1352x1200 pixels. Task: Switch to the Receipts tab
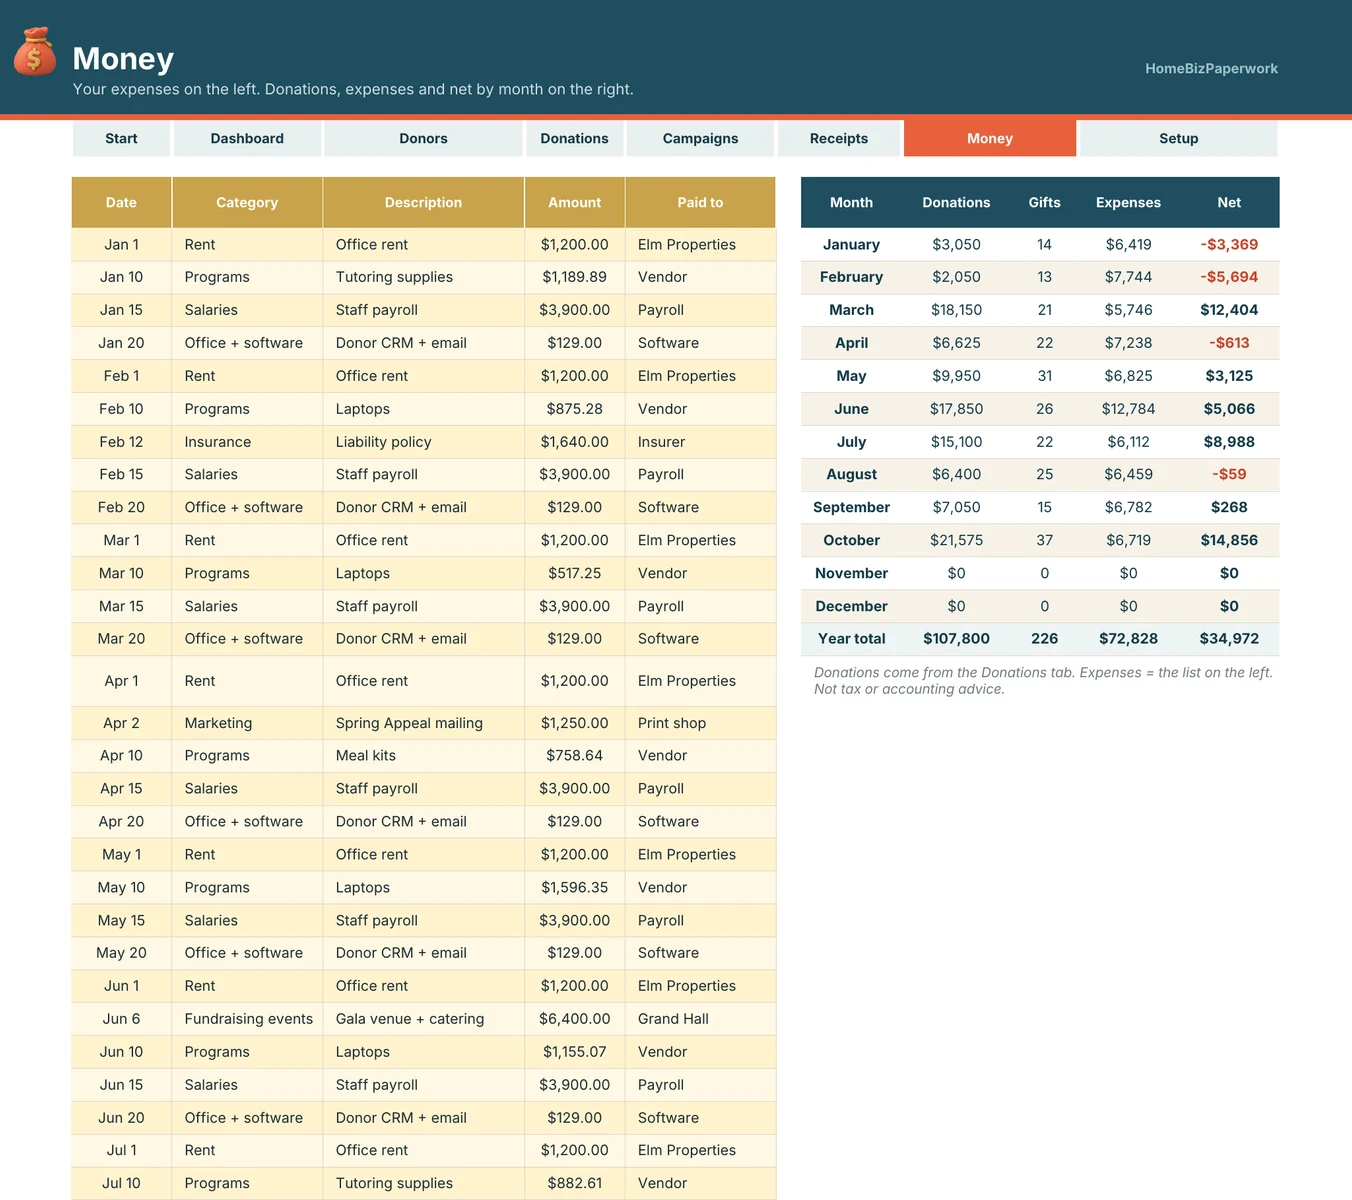(839, 138)
